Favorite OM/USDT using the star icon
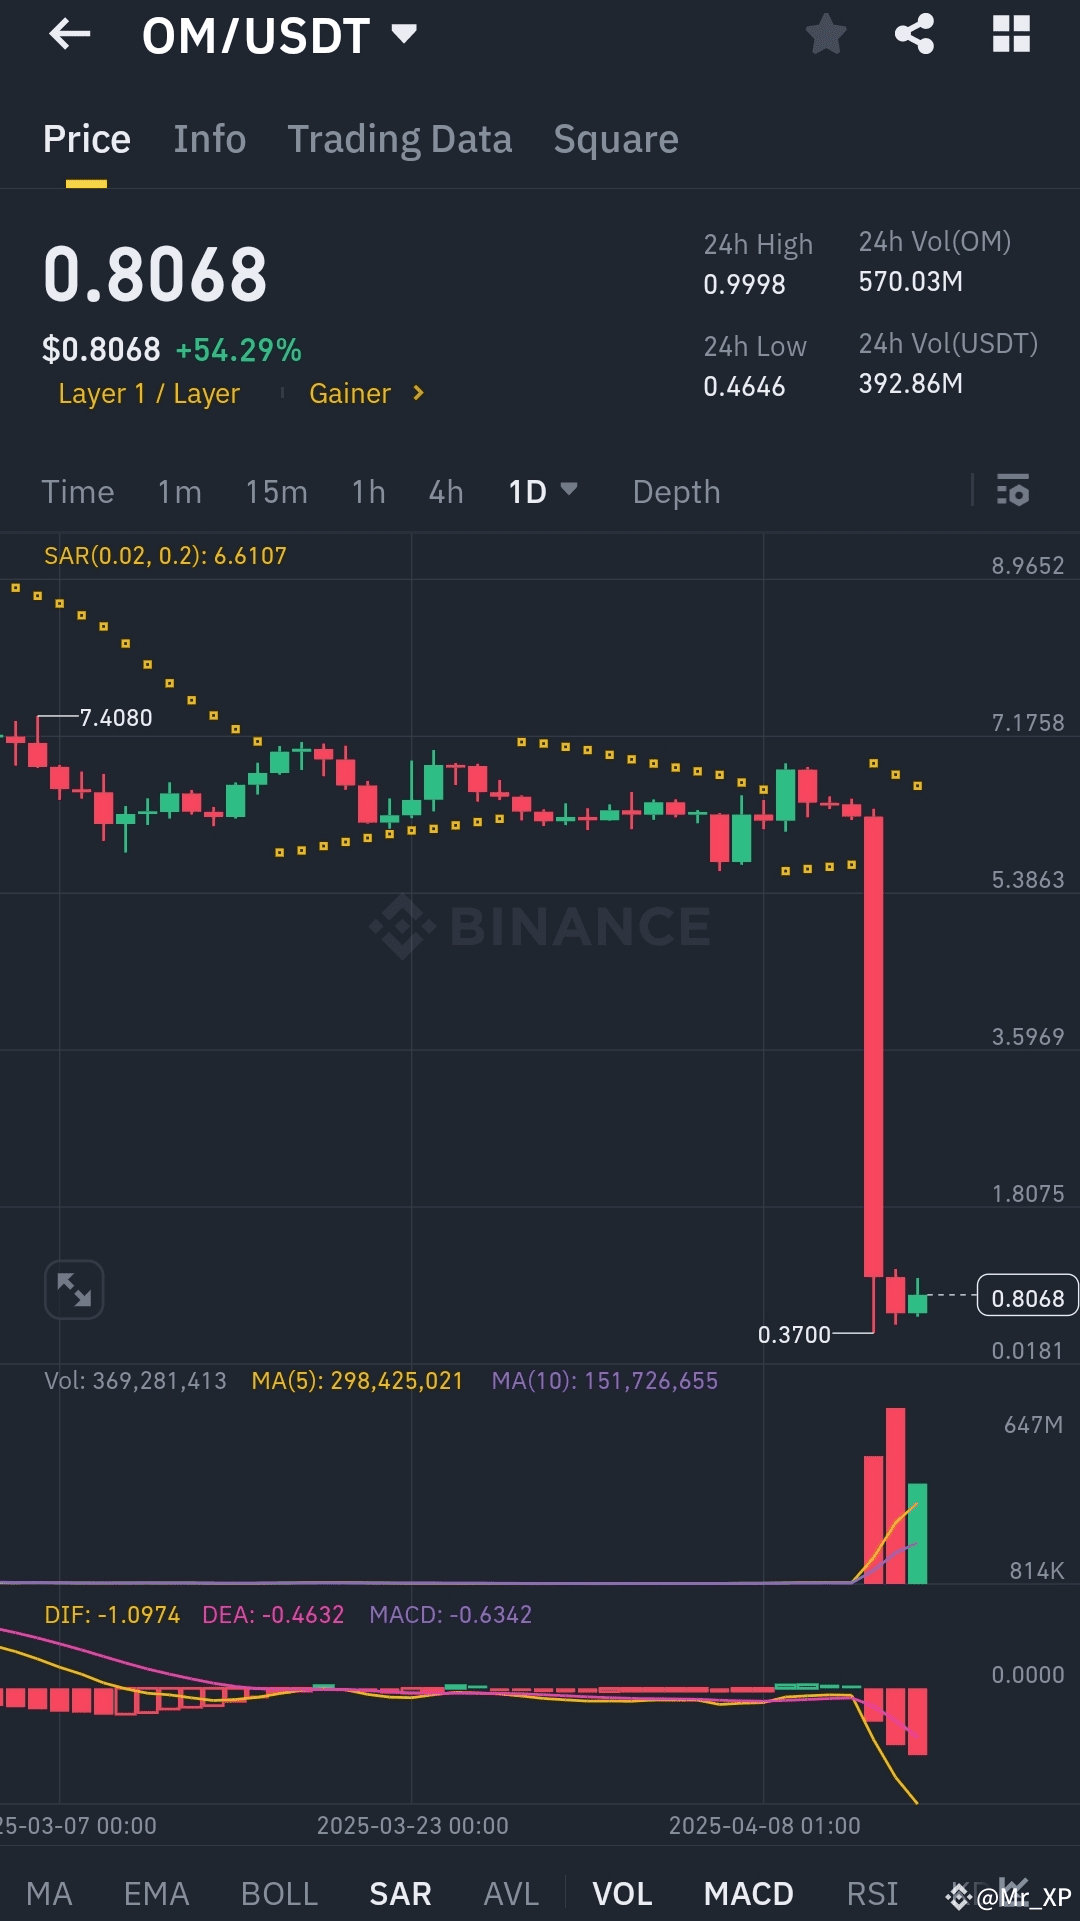The width and height of the screenshot is (1080, 1921). [x=826, y=35]
